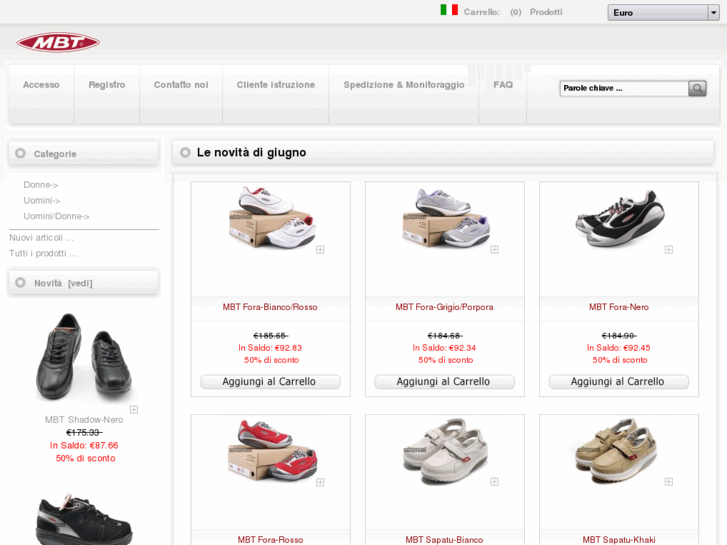This screenshot has height=545, width=727.
Task: Open the Nuovi articoli link
Action: [x=41, y=237]
